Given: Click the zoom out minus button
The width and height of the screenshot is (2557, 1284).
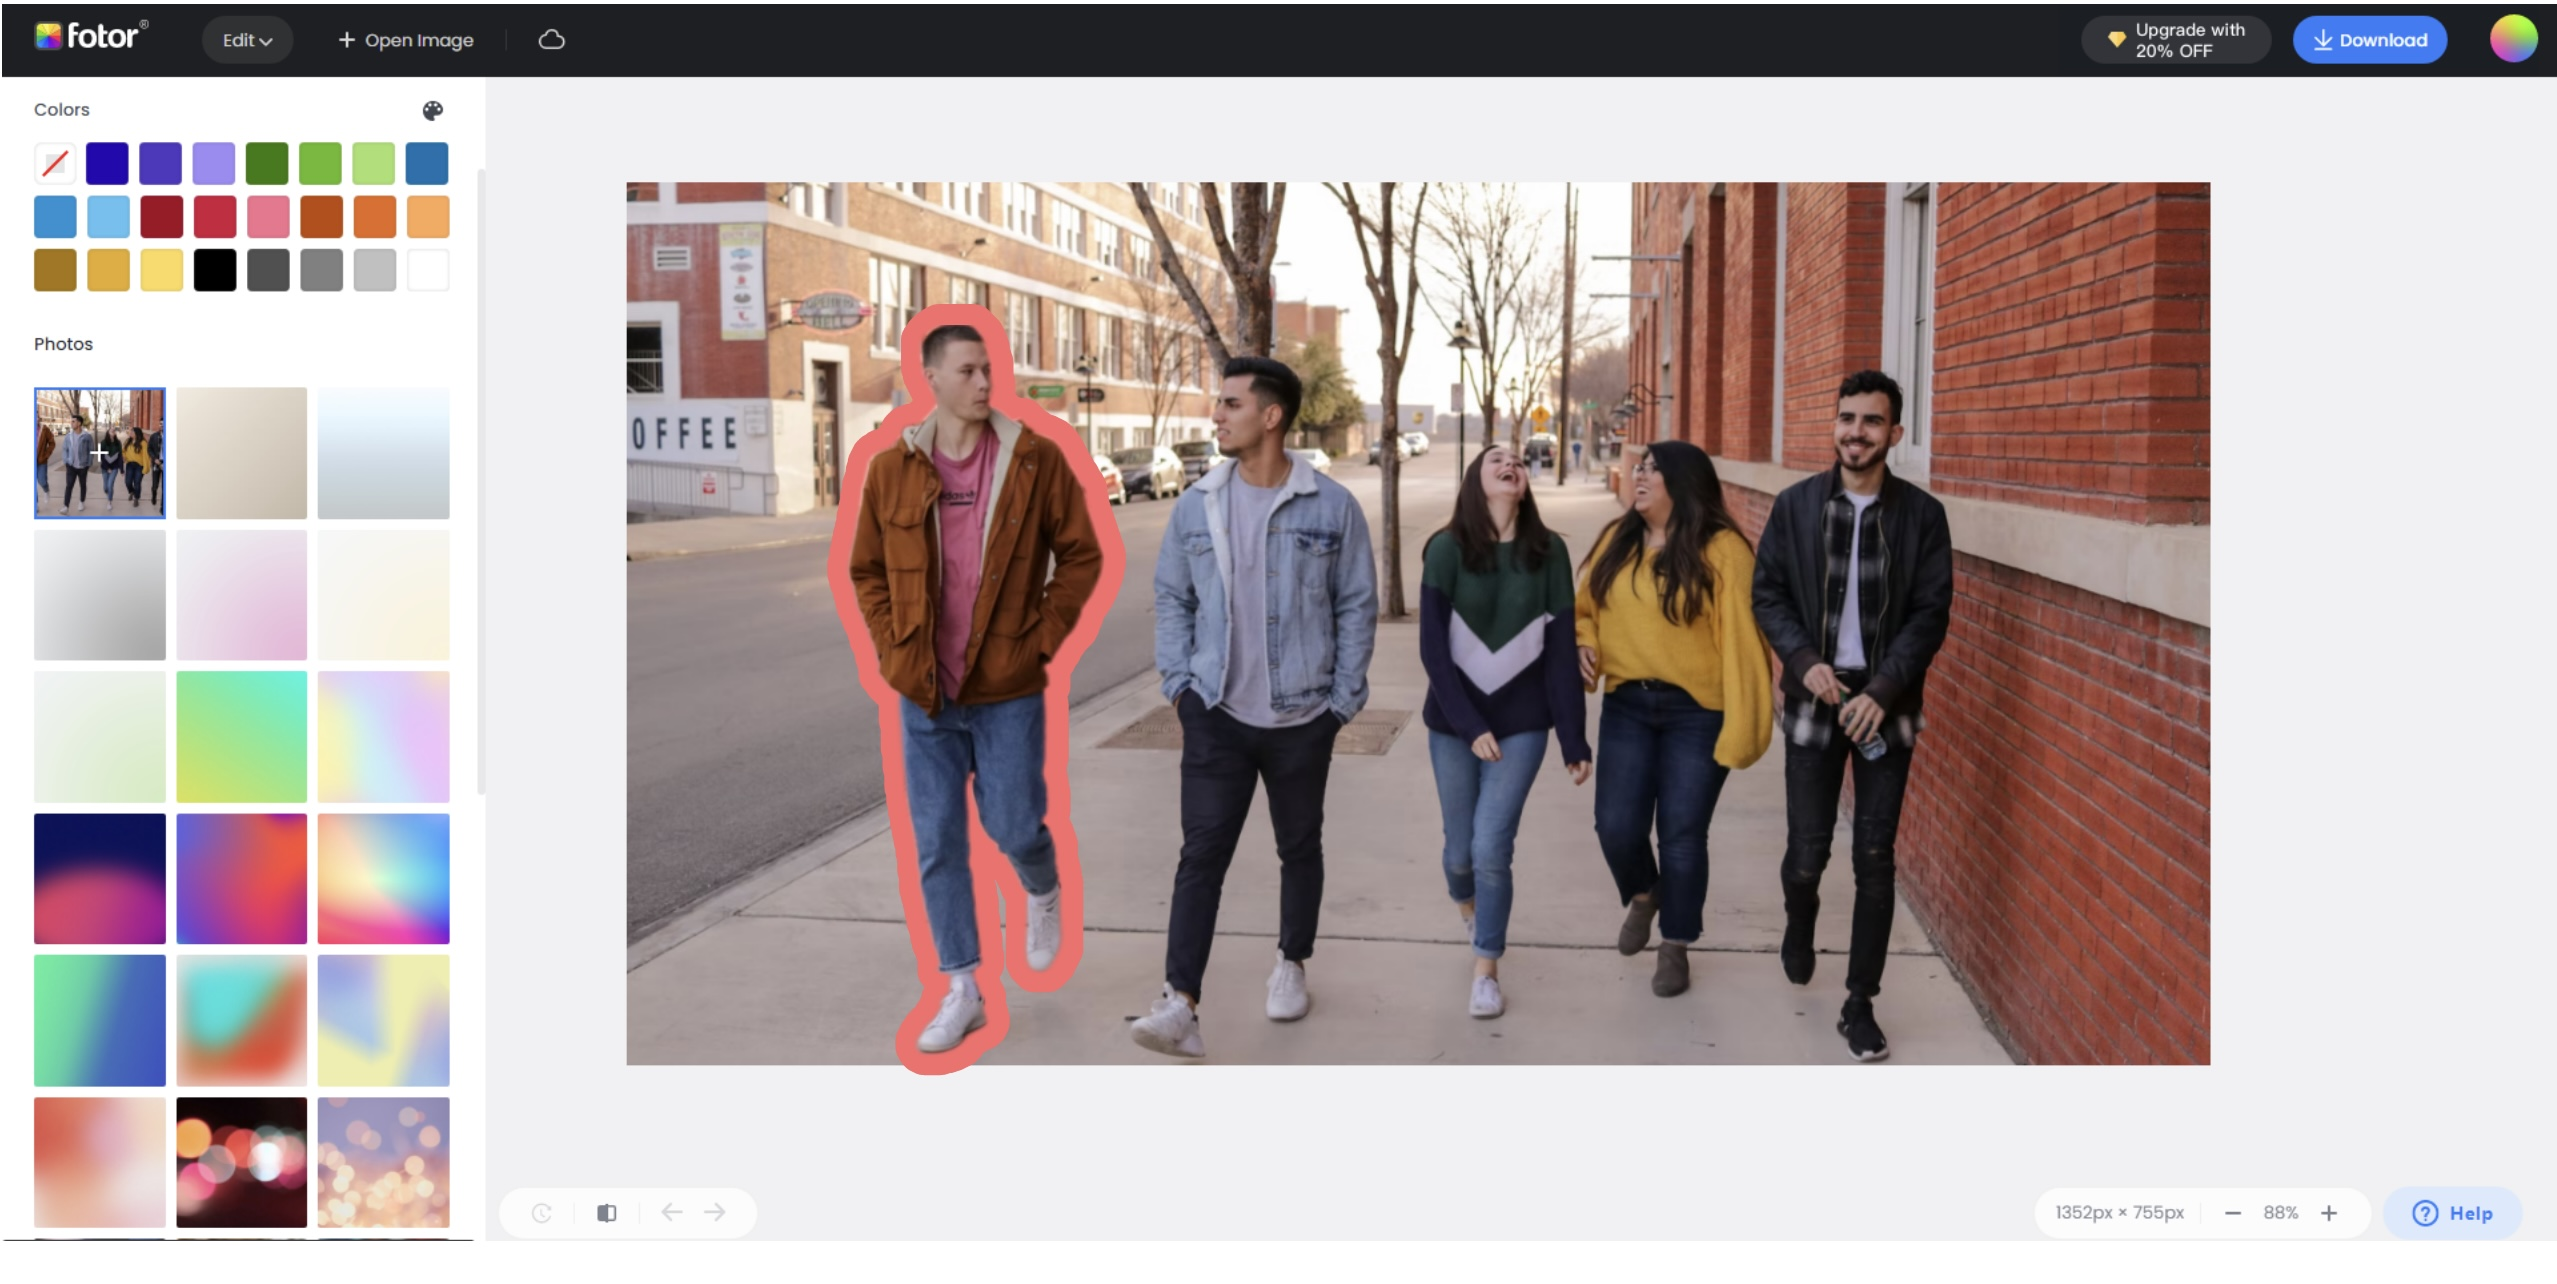Looking at the screenshot, I should point(2233,1212).
